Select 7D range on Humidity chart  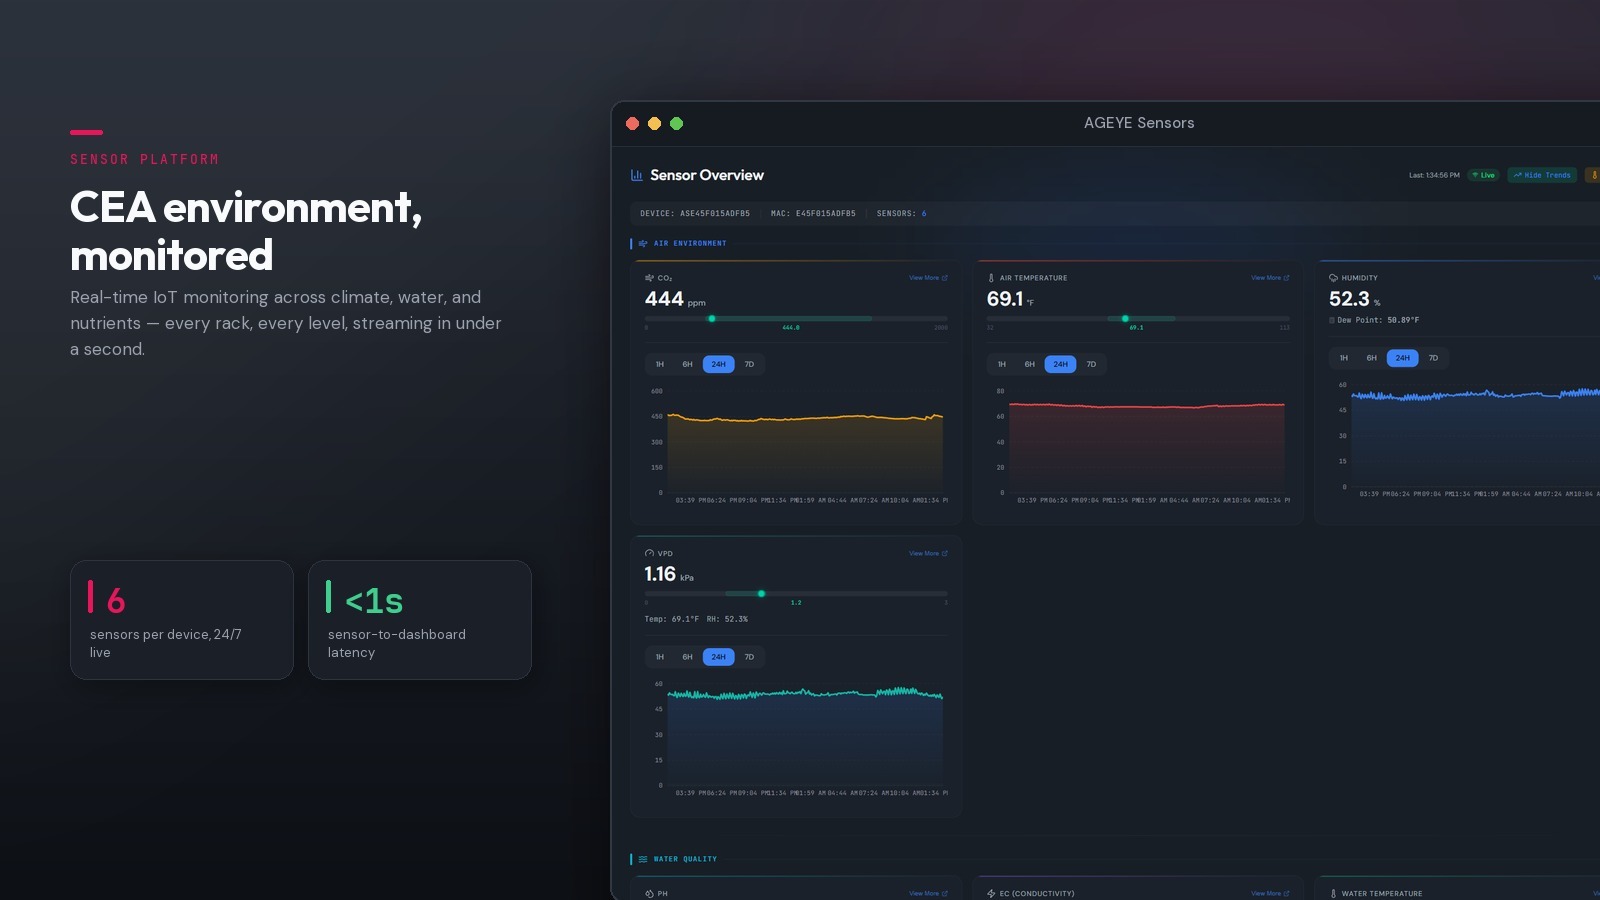(x=1434, y=358)
